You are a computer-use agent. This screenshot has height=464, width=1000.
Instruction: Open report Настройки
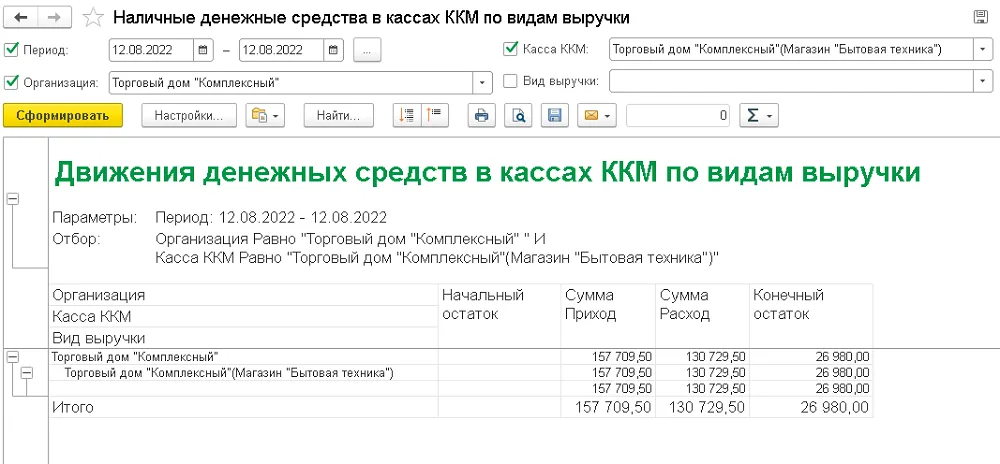click(189, 115)
